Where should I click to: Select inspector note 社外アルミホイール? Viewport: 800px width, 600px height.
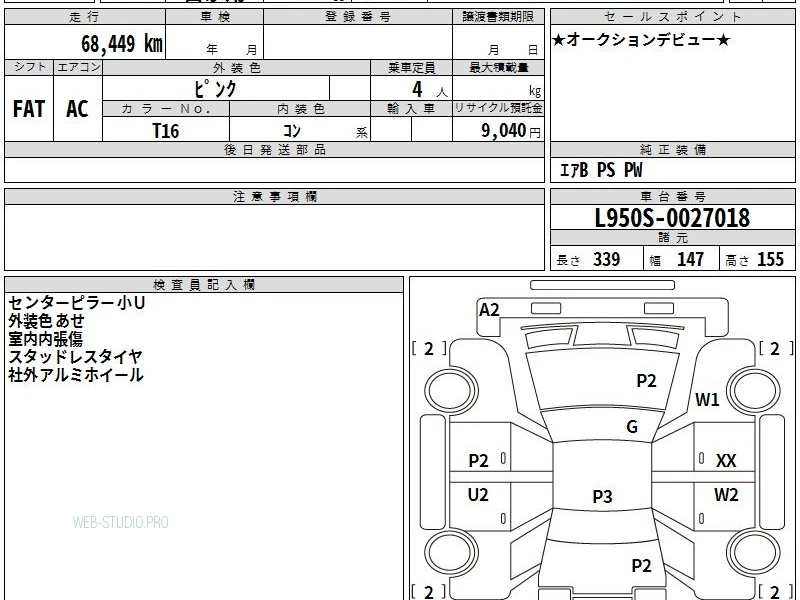(x=76, y=375)
